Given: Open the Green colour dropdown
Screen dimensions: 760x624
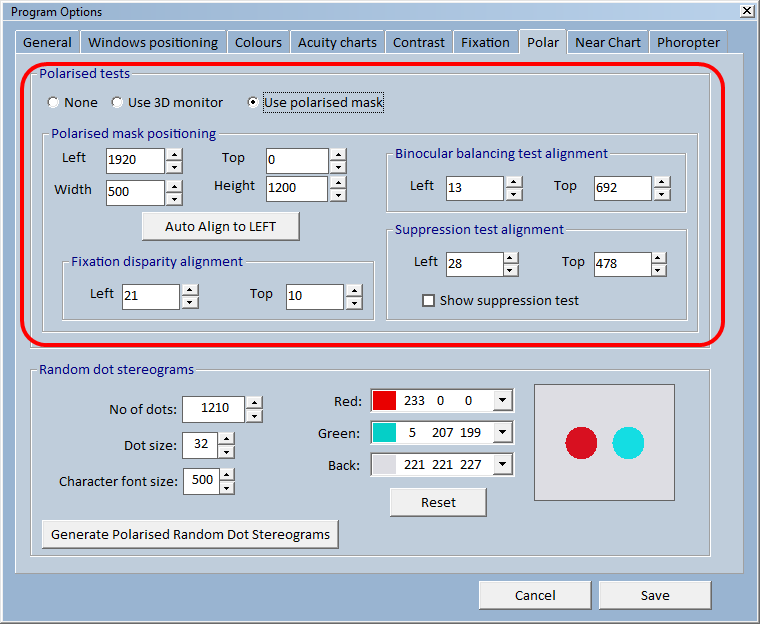Looking at the screenshot, I should 503,432.
